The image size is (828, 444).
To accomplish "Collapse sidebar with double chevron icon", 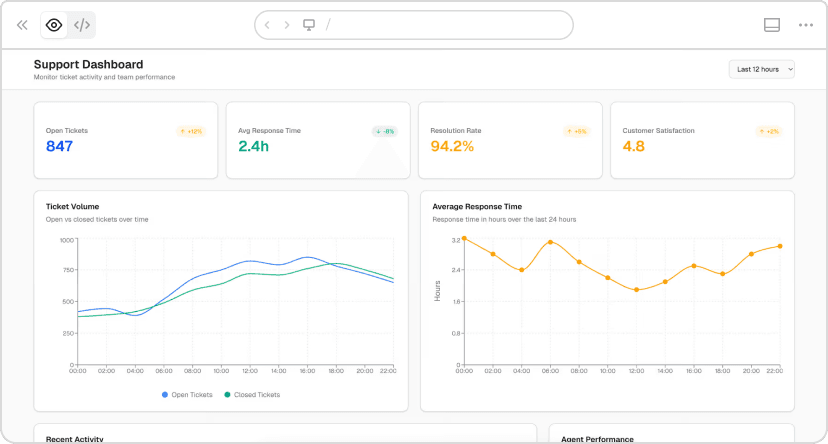I will (22, 25).
